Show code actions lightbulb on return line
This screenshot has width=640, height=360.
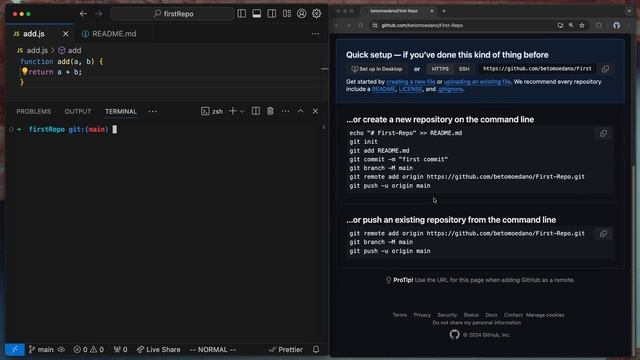coord(24,71)
